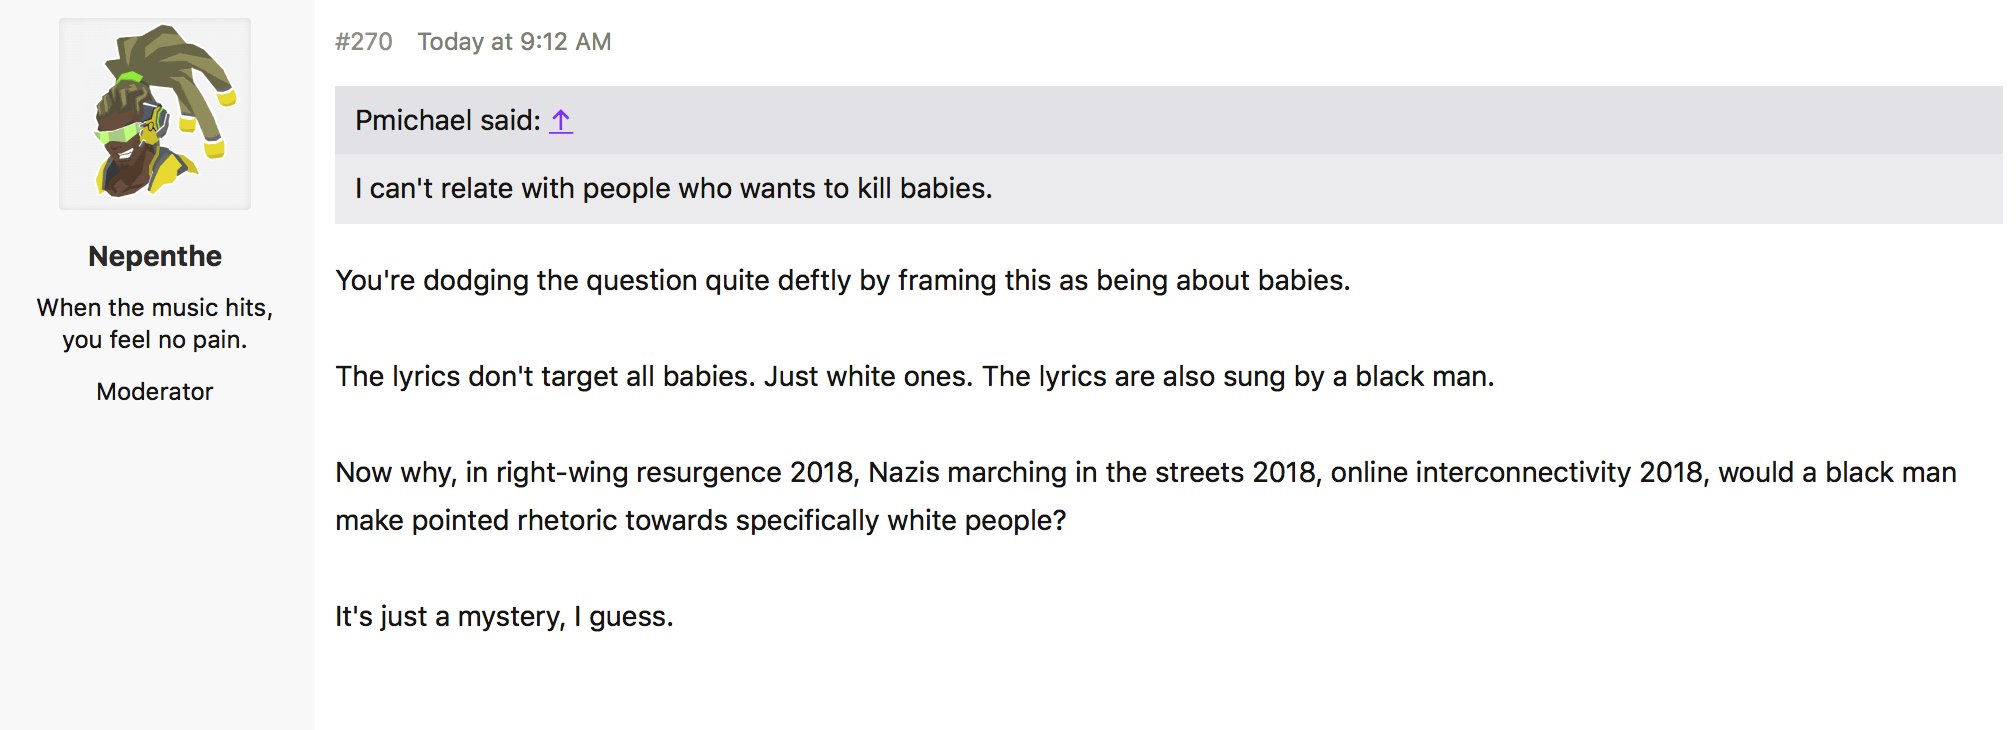This screenshot has height=730, width=2016.
Task: Click the line "It's just a mystery, I guess."
Action: click(504, 616)
